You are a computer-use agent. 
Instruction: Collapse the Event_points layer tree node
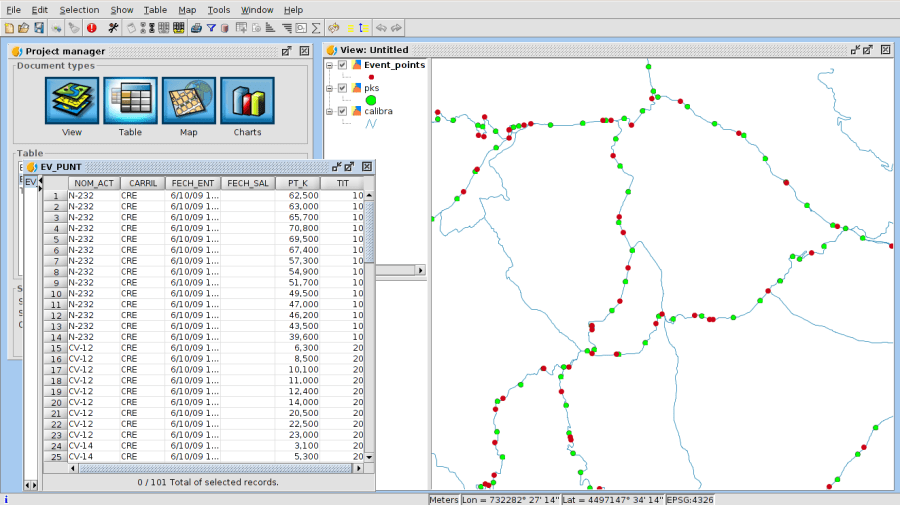329,65
